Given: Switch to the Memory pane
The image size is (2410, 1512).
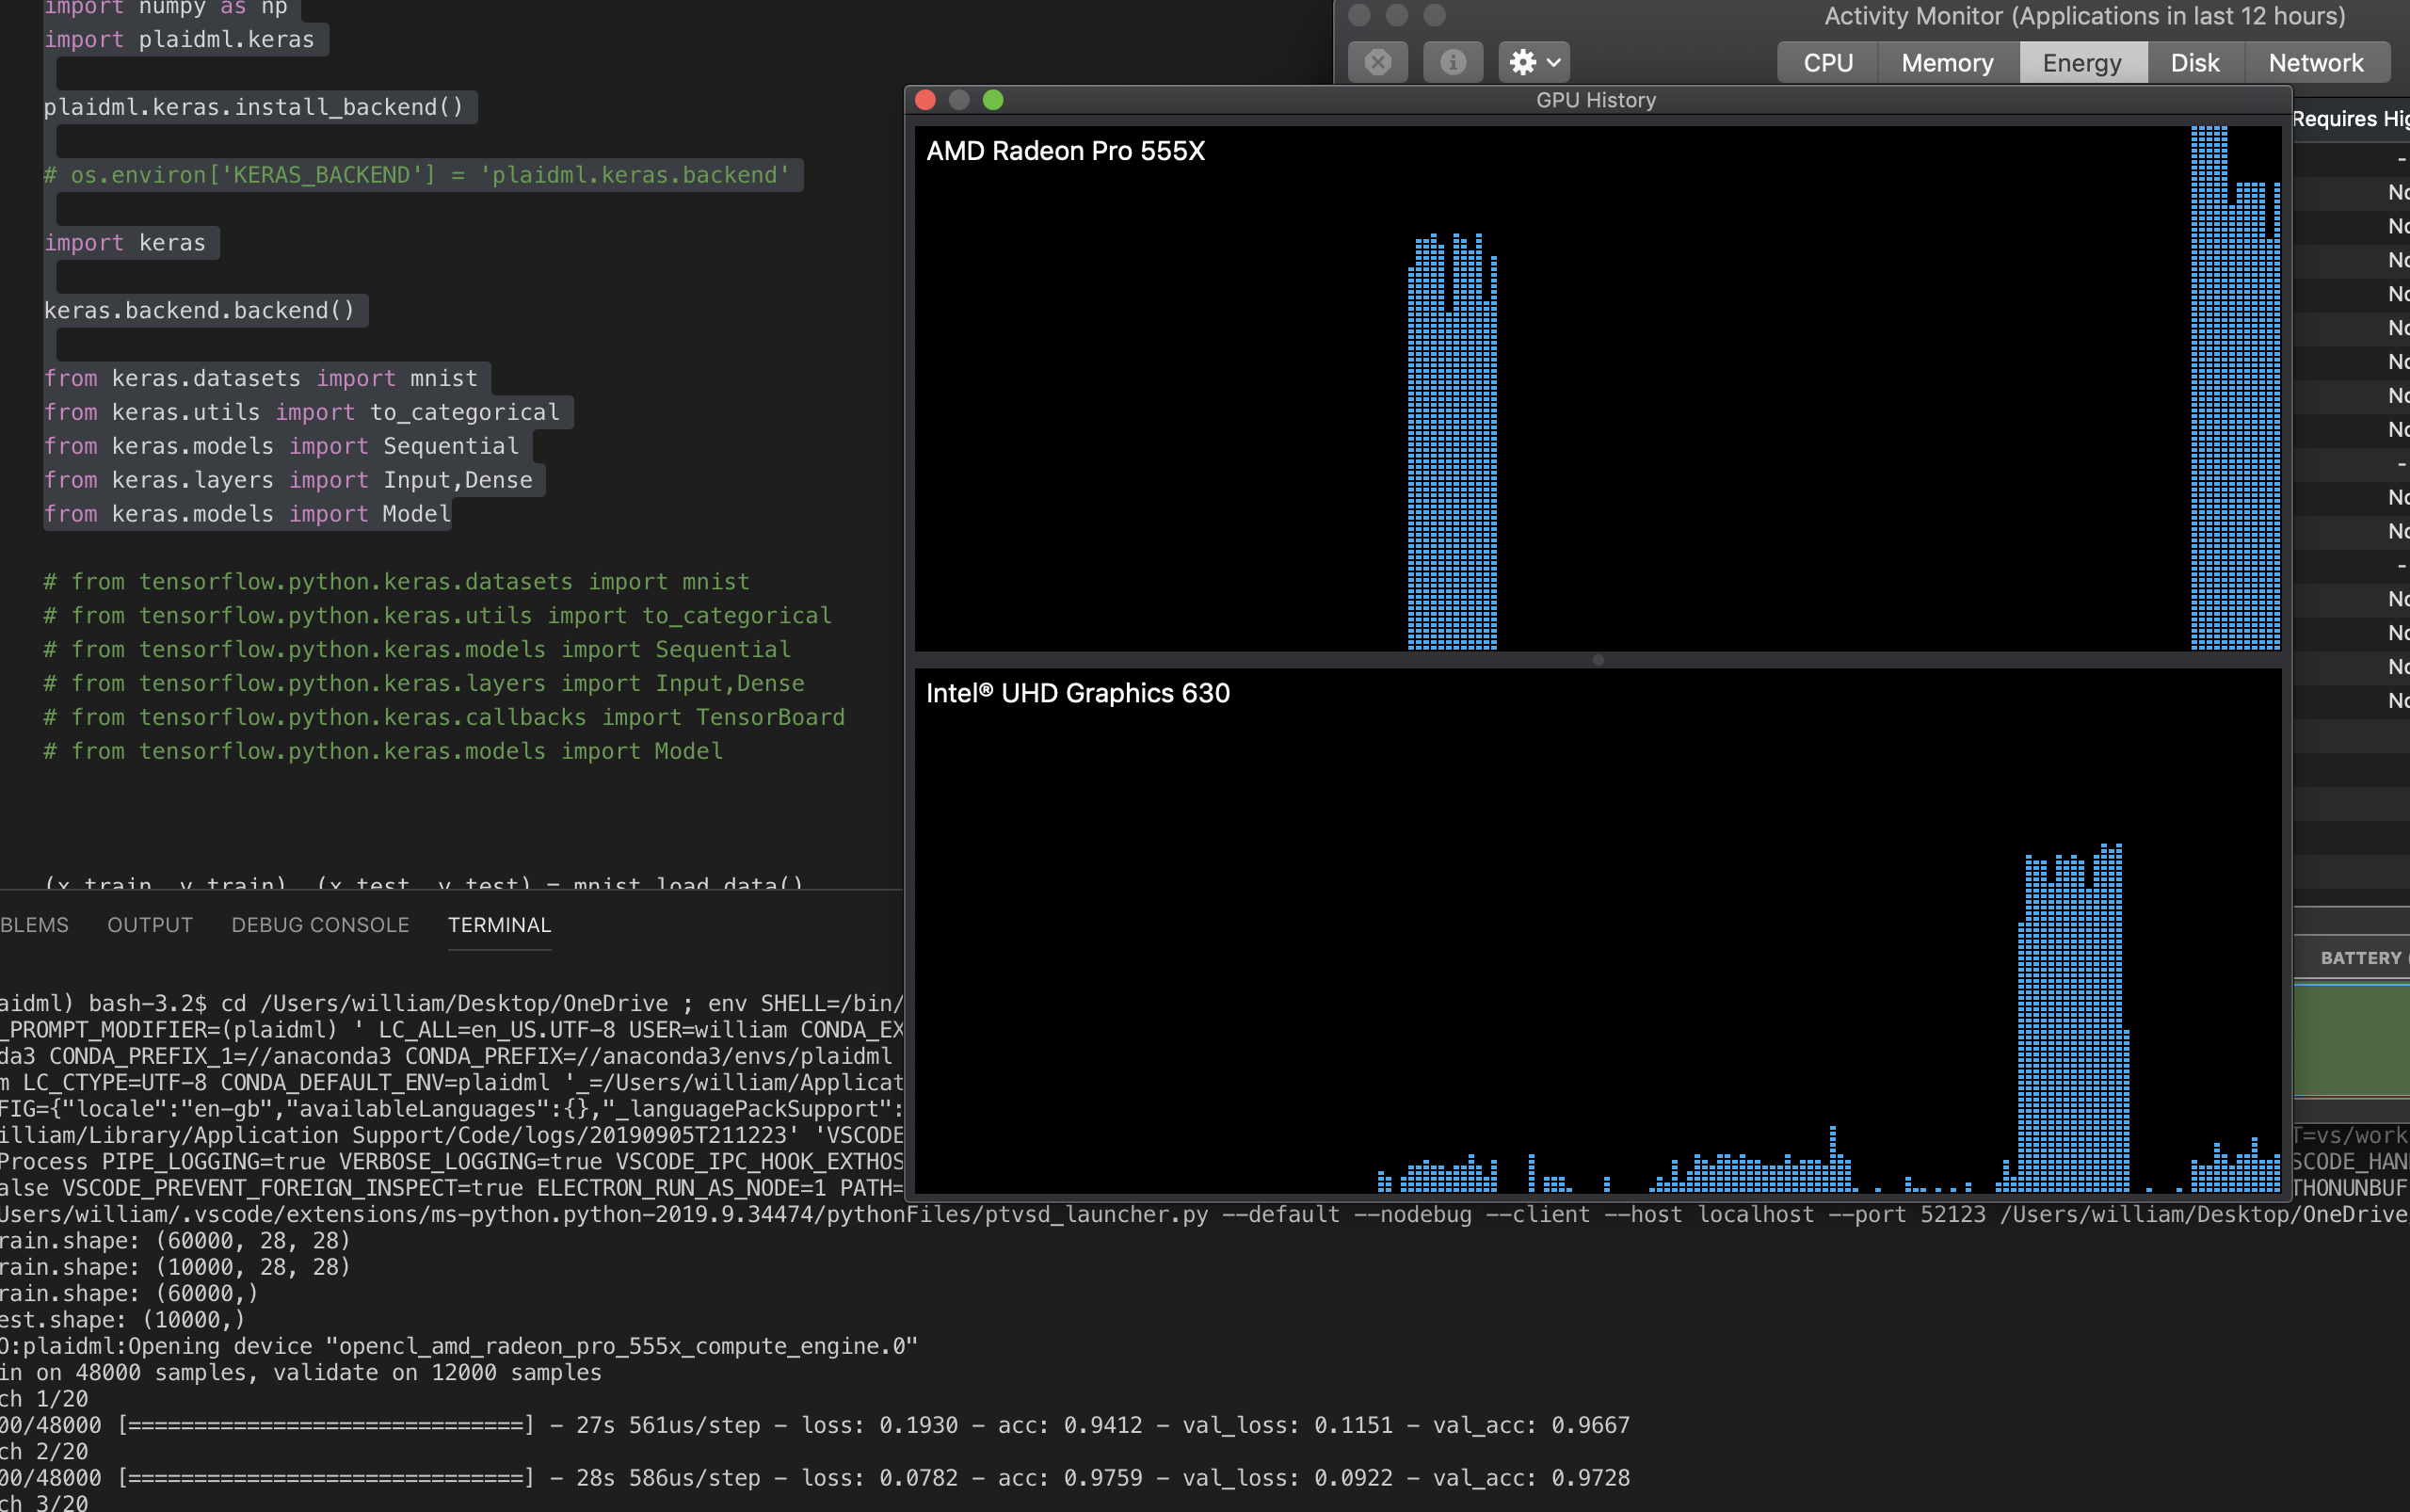Looking at the screenshot, I should [x=1945, y=62].
